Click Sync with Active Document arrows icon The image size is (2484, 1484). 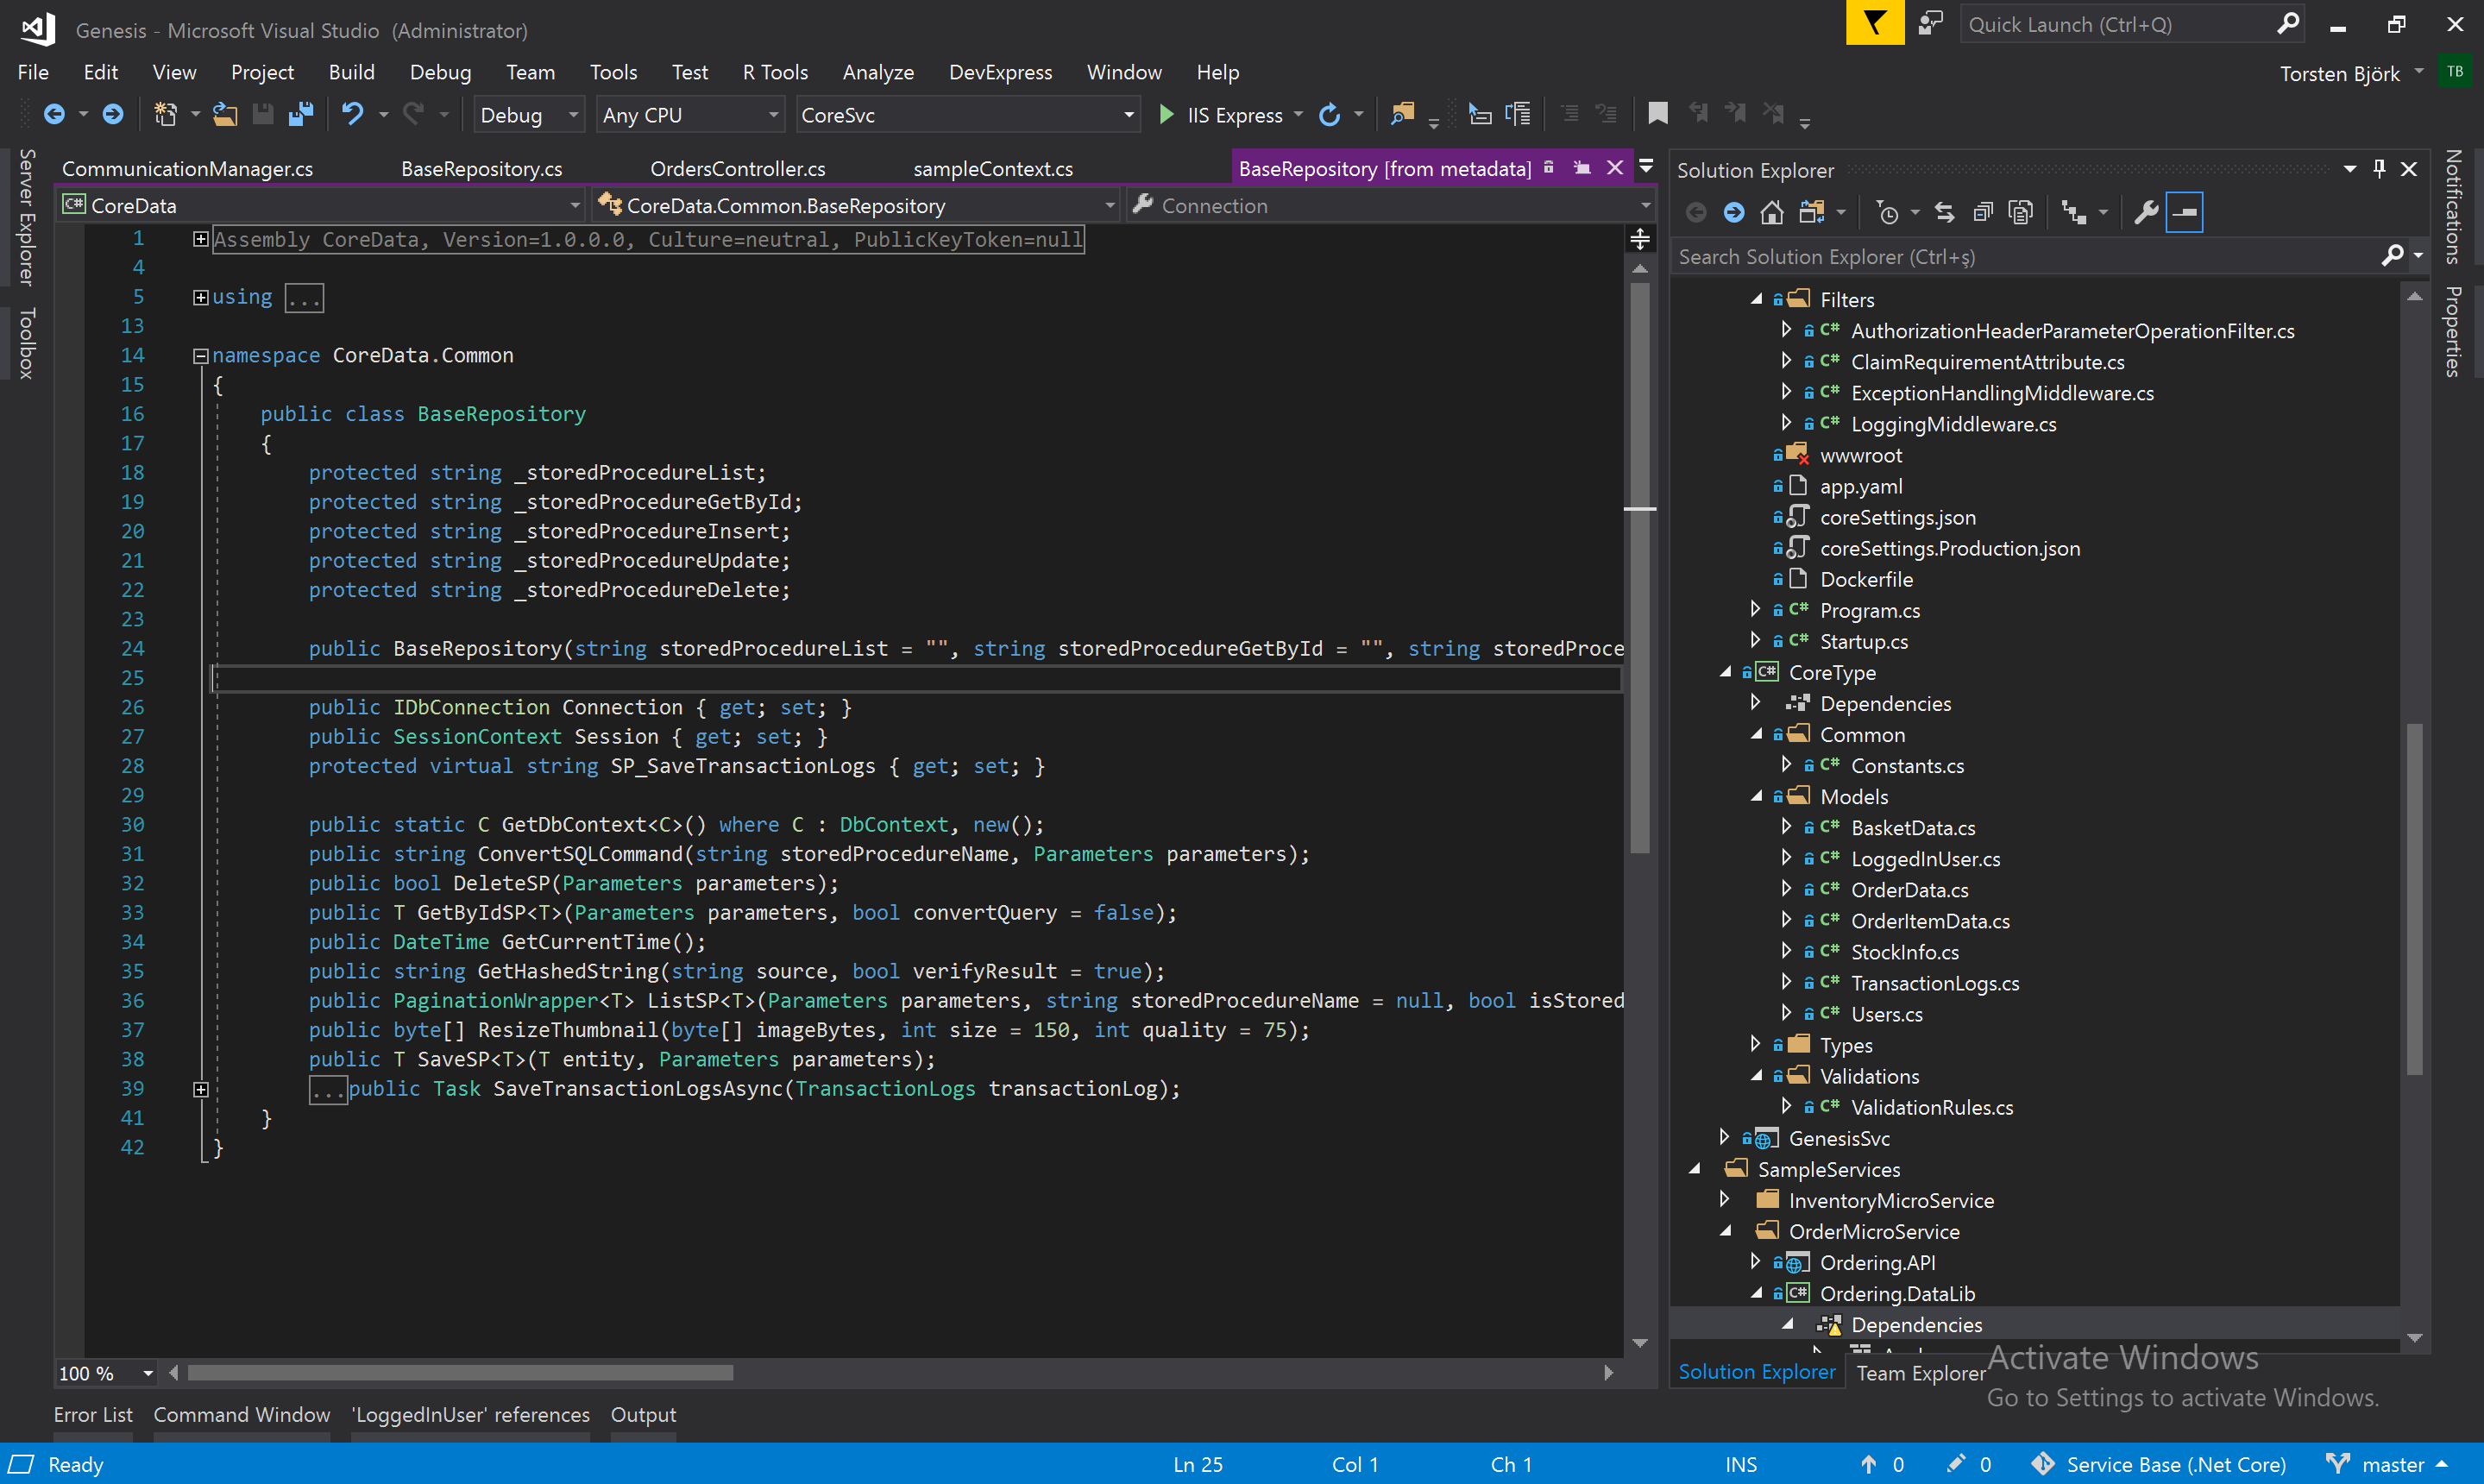coord(1944,212)
